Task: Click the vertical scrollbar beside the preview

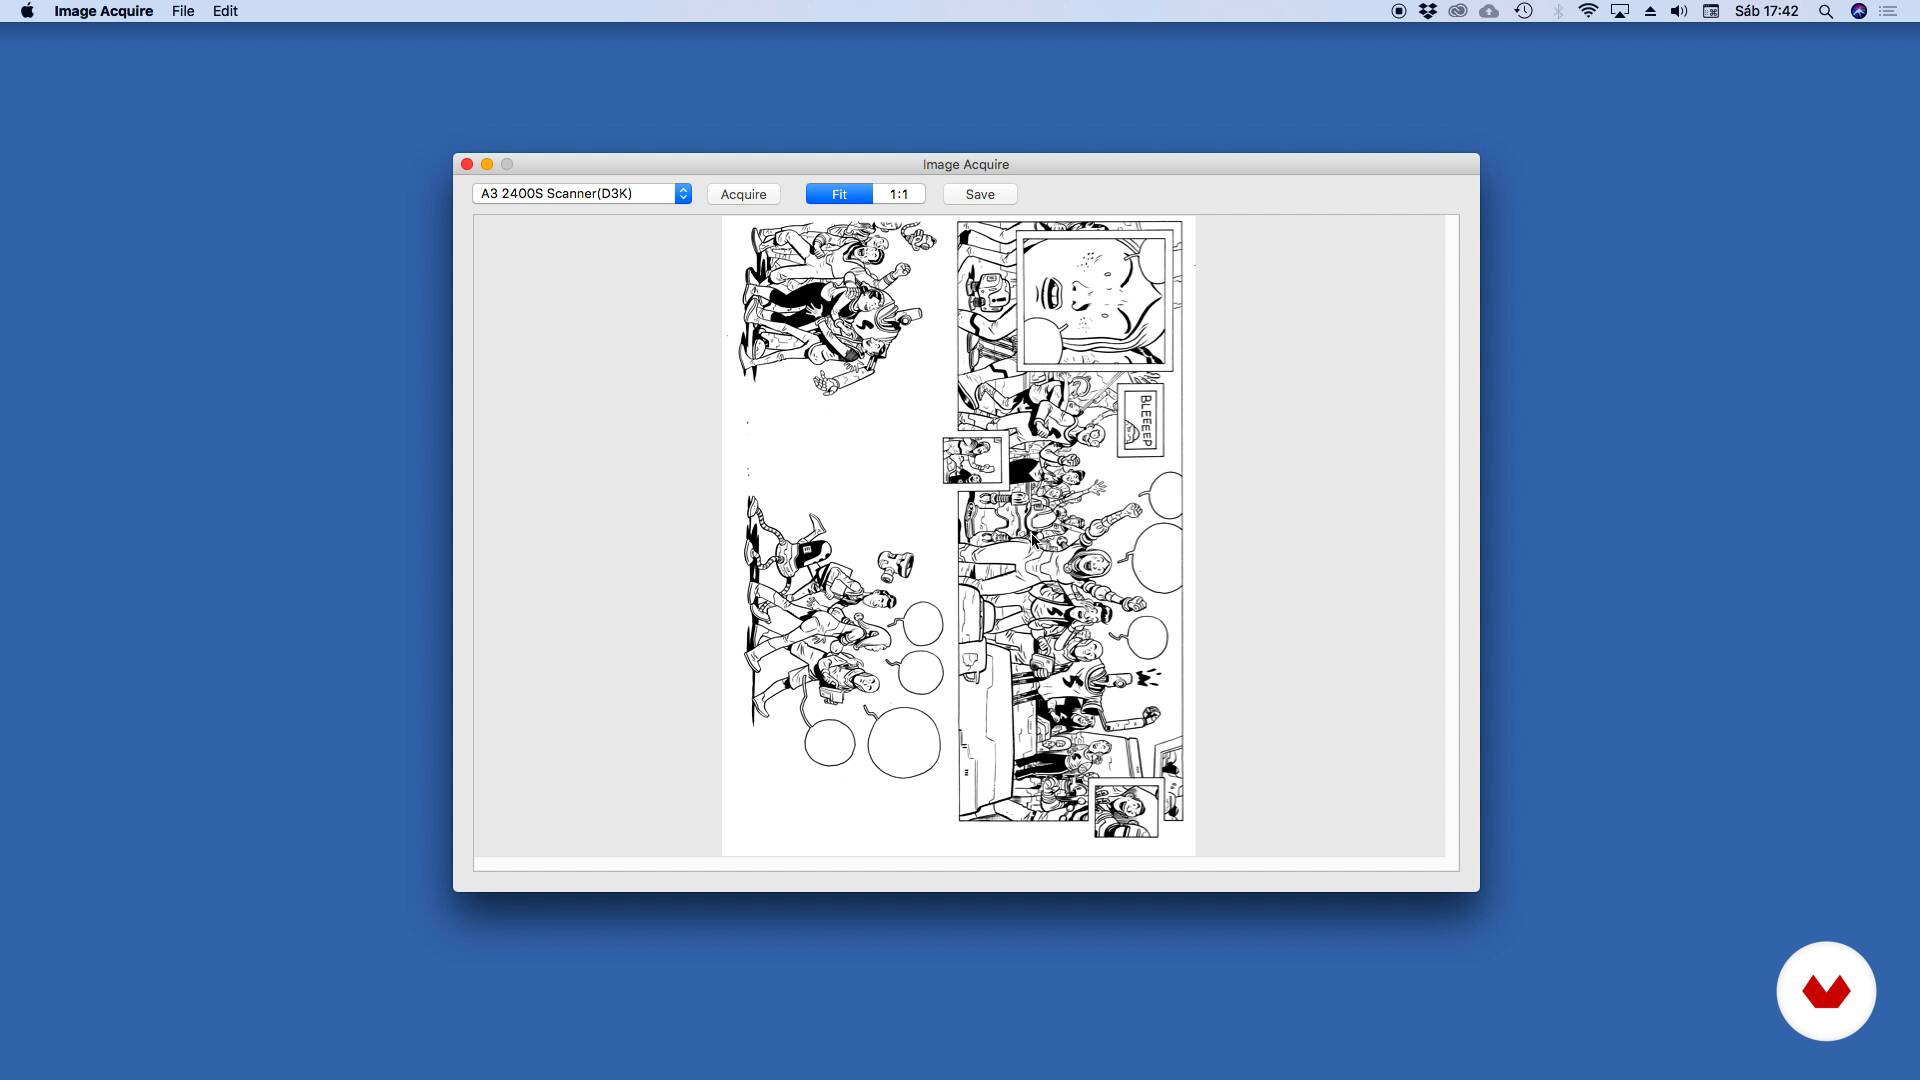Action: click(1452, 536)
